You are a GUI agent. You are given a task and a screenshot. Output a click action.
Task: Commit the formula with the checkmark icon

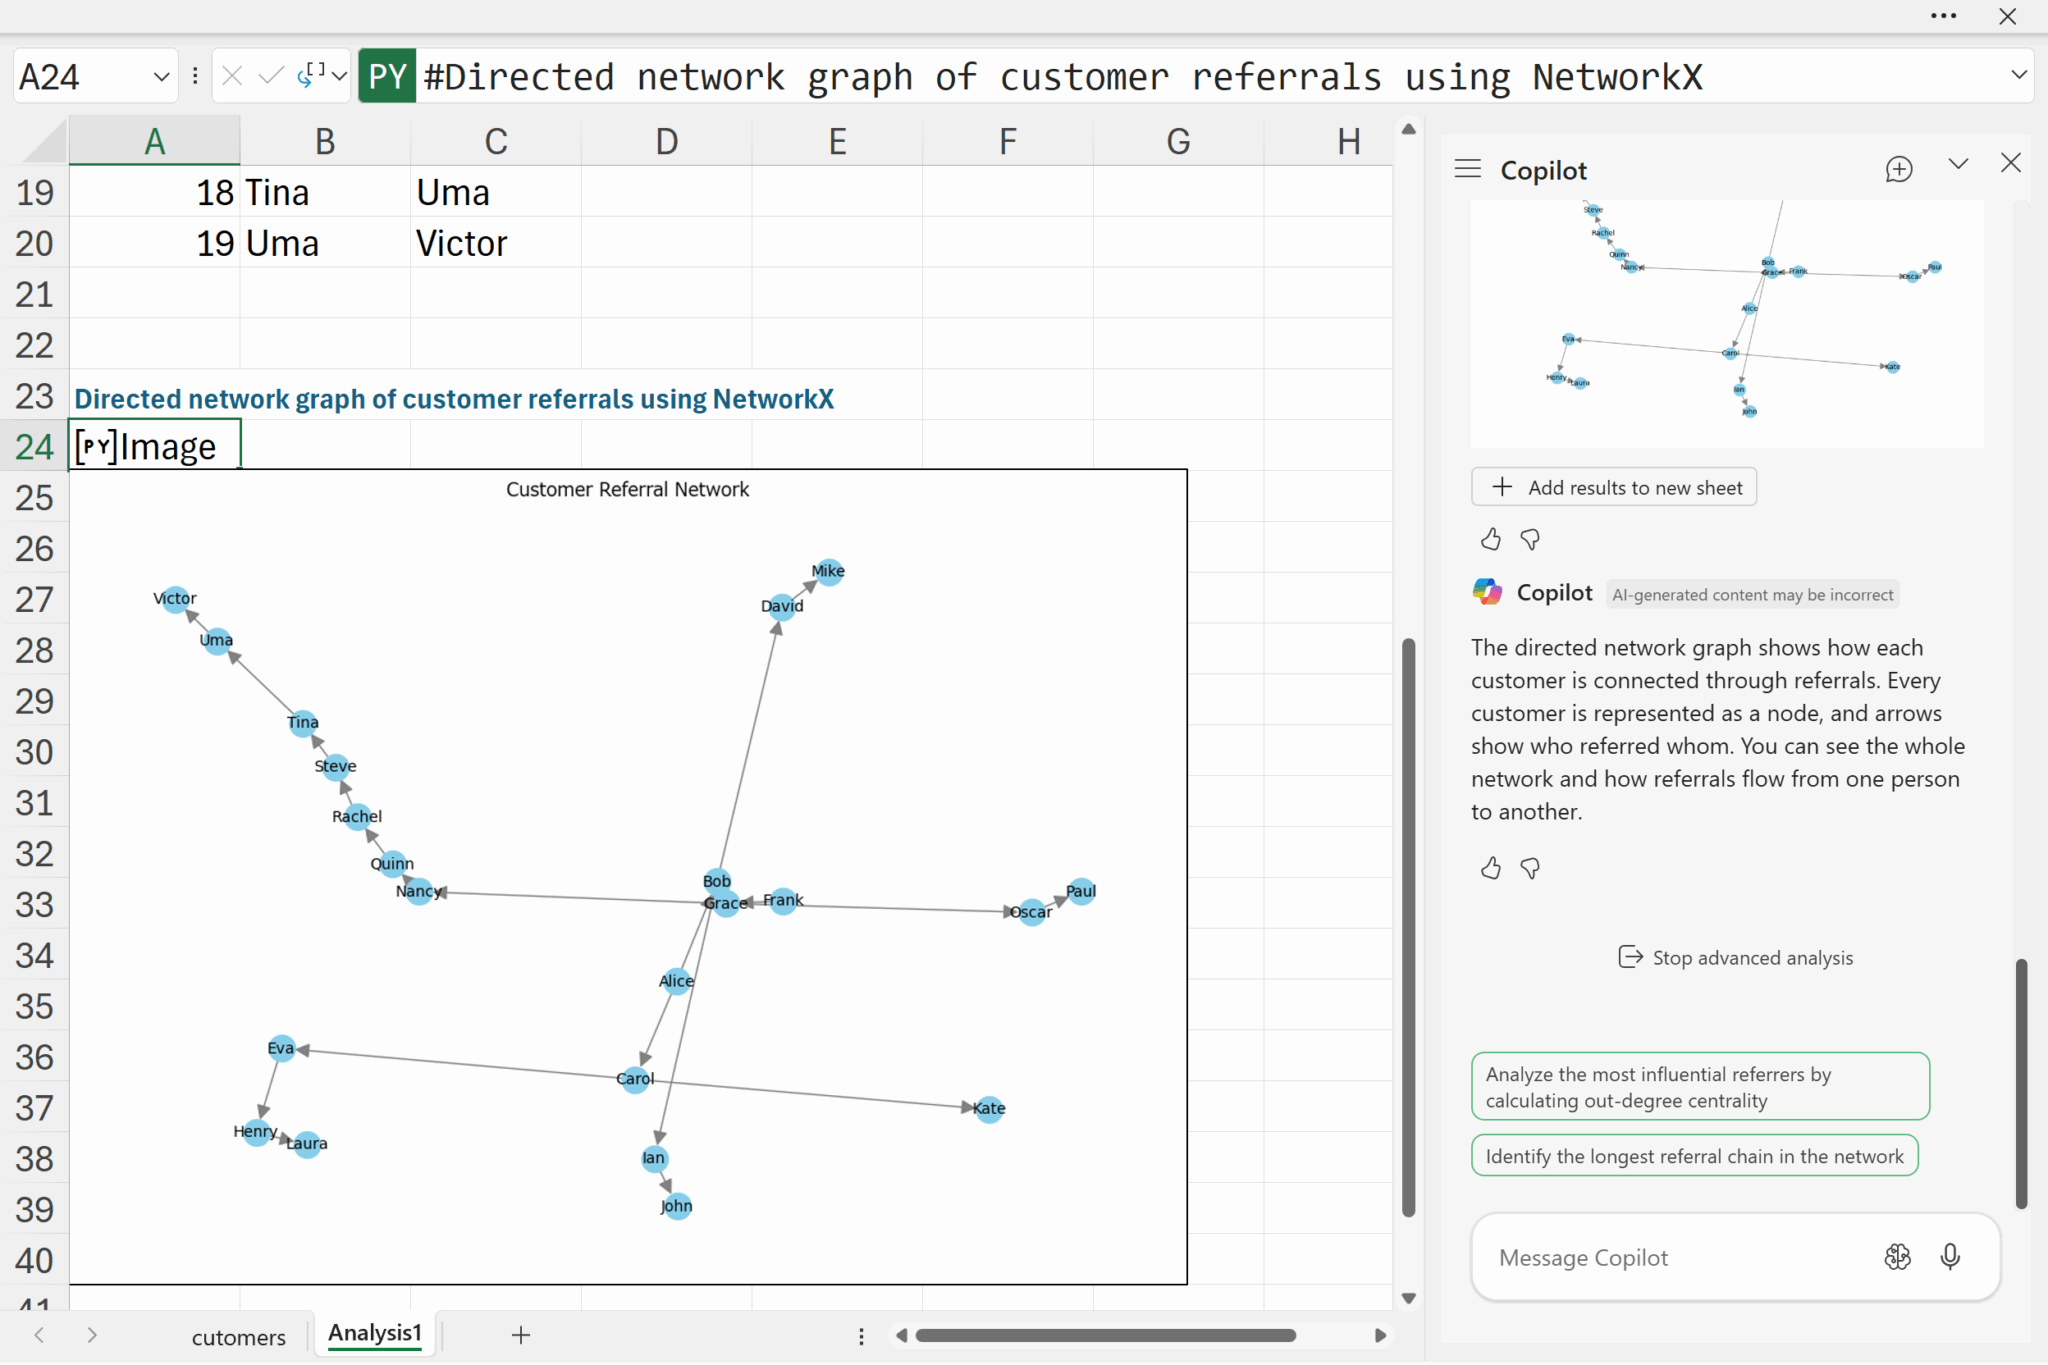[270, 76]
